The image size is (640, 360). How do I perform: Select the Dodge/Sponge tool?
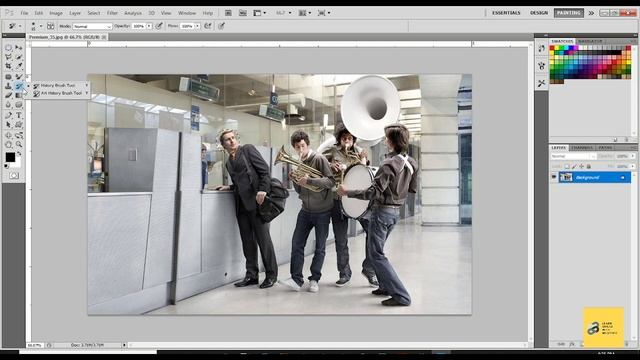(19, 105)
